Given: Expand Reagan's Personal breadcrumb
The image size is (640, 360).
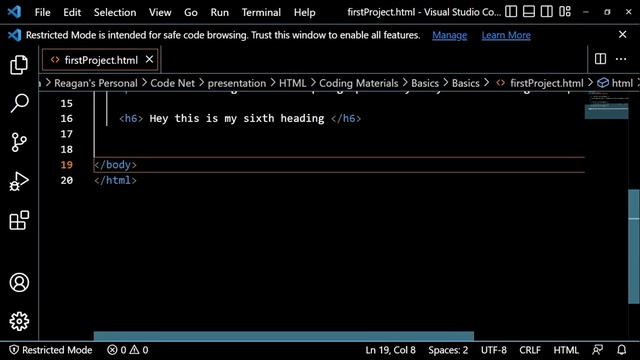Looking at the screenshot, I should tap(96, 83).
